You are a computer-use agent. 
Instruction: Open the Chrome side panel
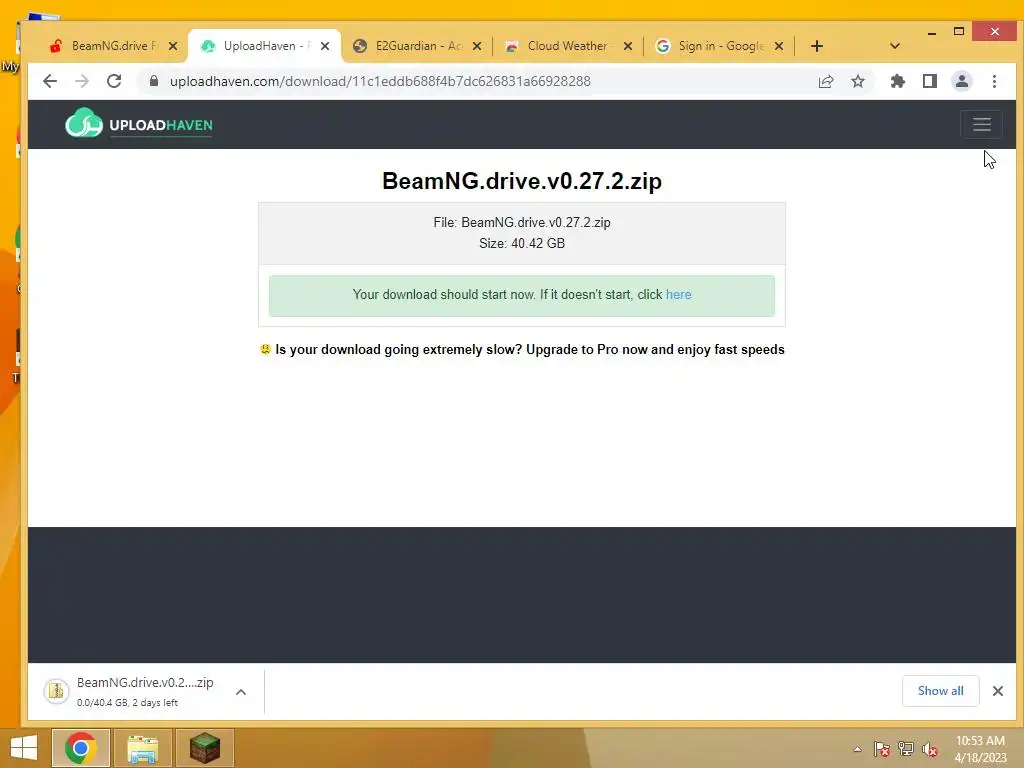[929, 81]
